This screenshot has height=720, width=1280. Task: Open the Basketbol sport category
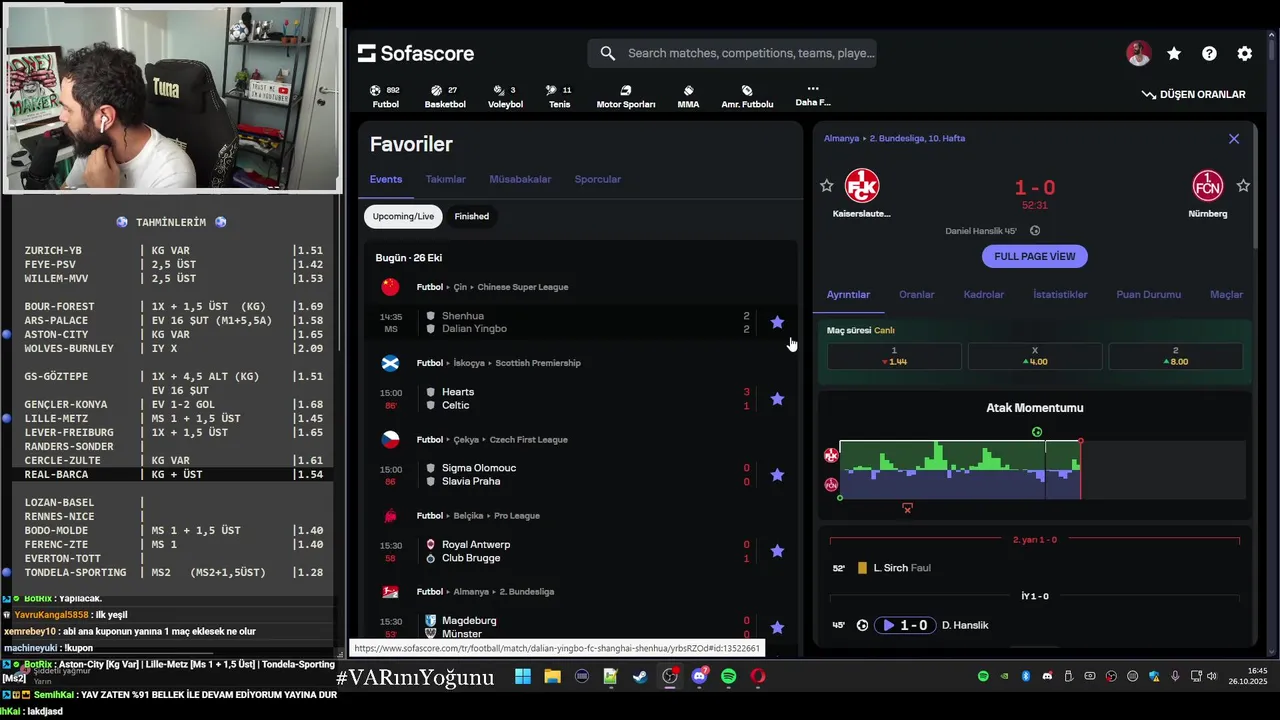click(x=445, y=97)
